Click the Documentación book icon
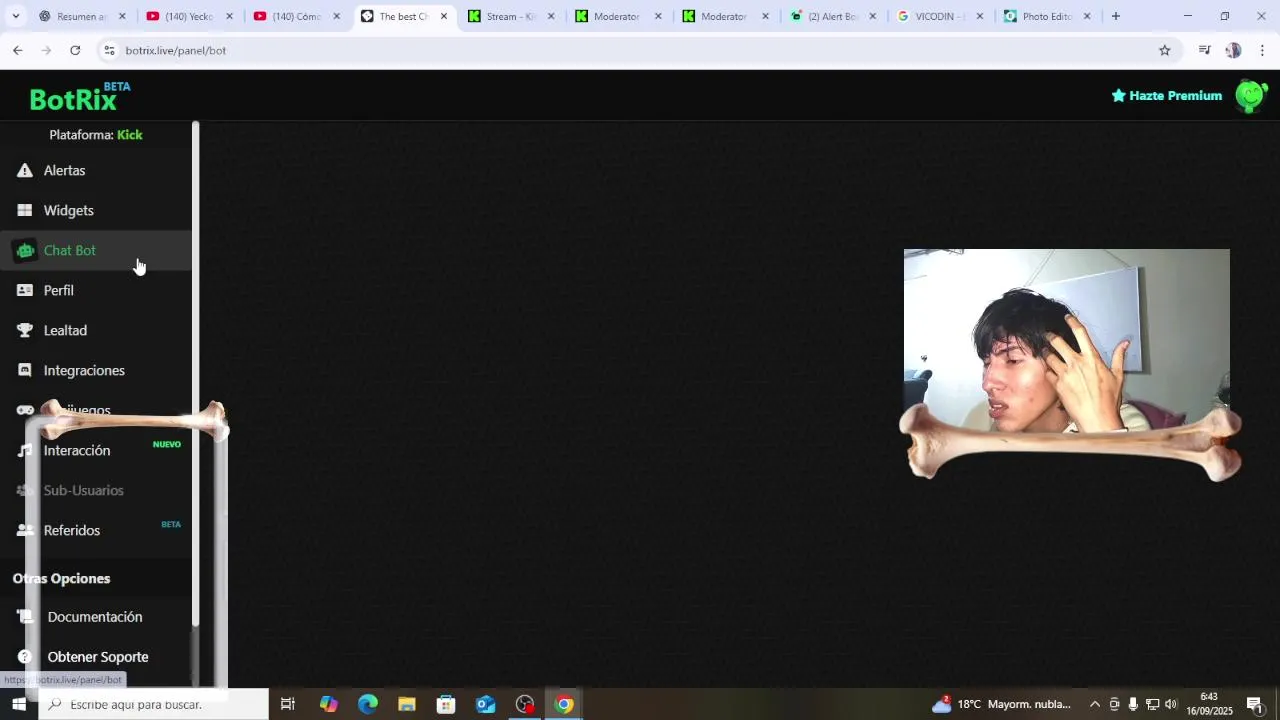 pyautogui.click(x=25, y=617)
